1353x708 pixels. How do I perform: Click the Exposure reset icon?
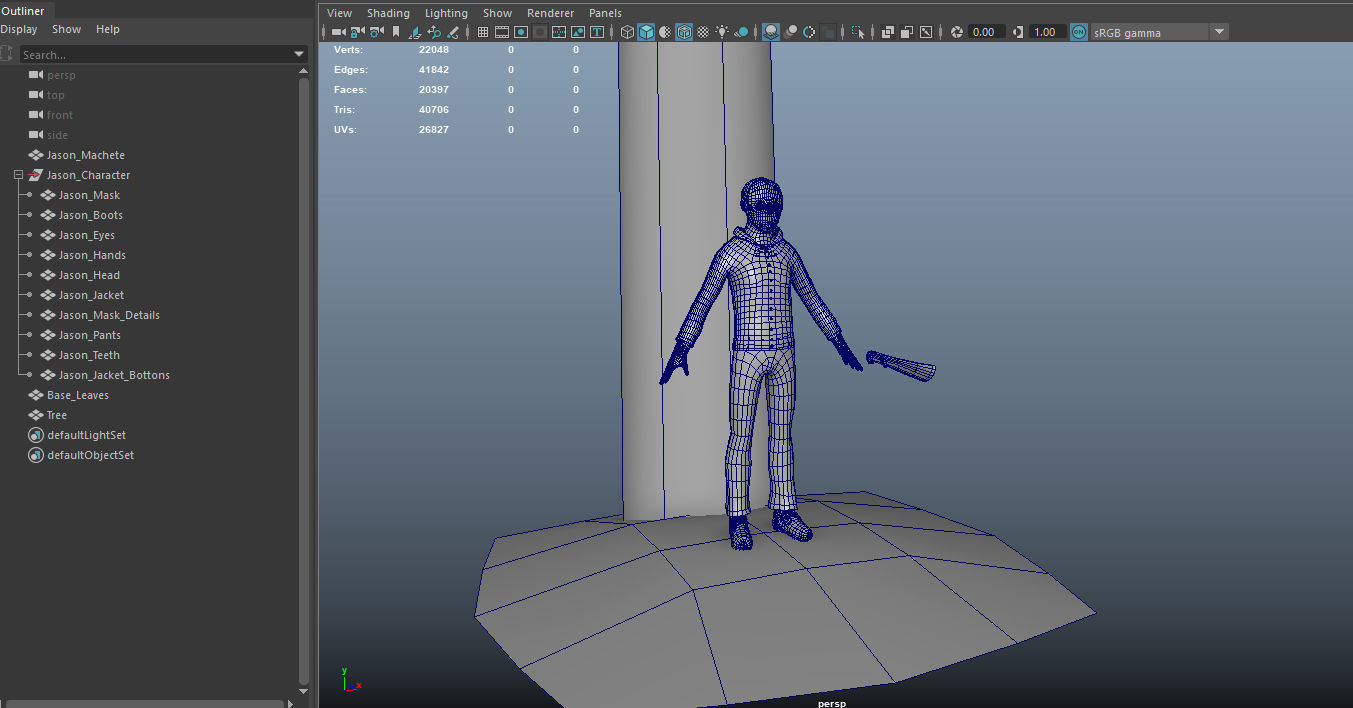tap(956, 32)
